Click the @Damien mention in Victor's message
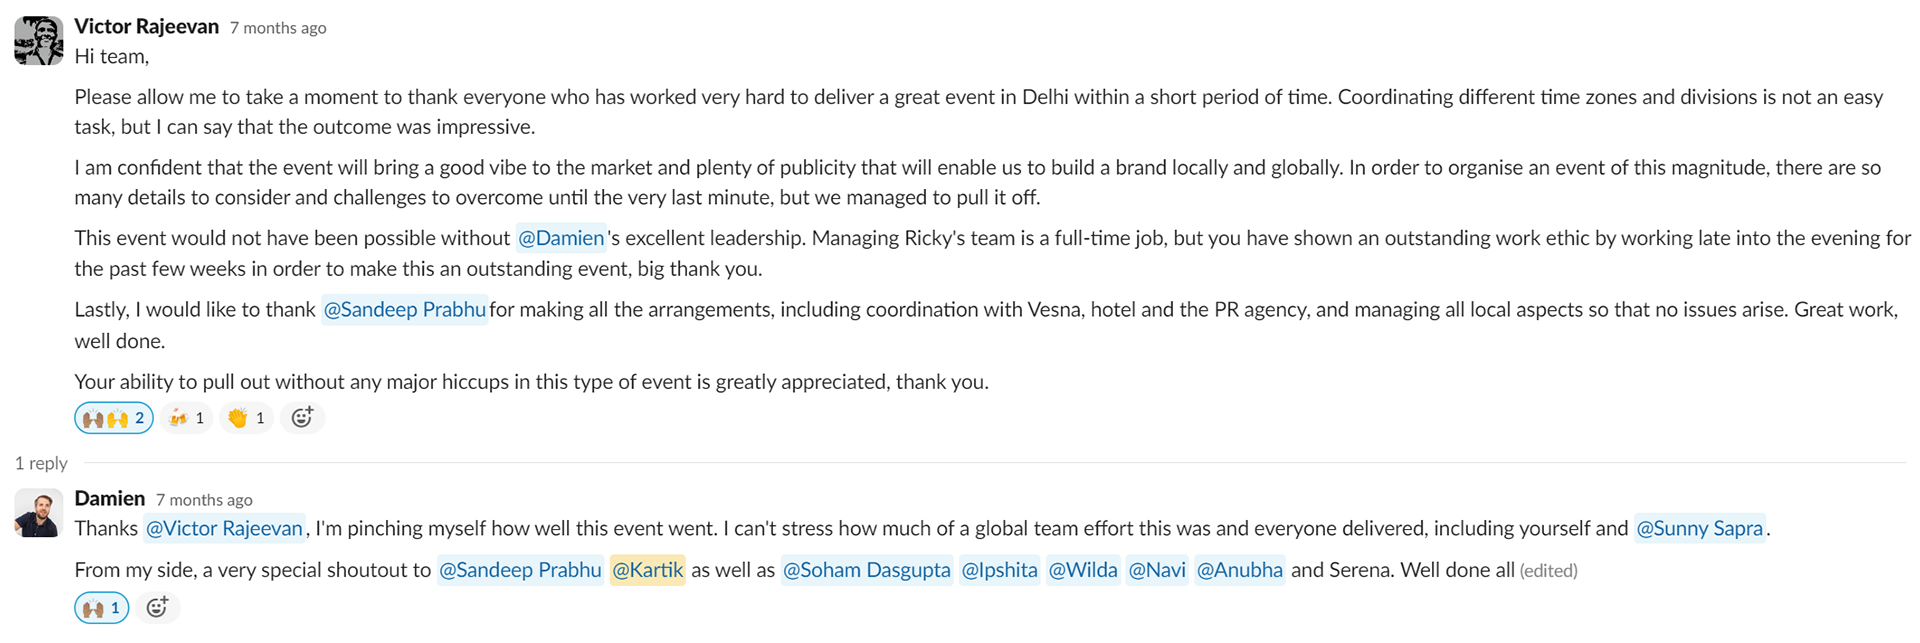 (561, 238)
